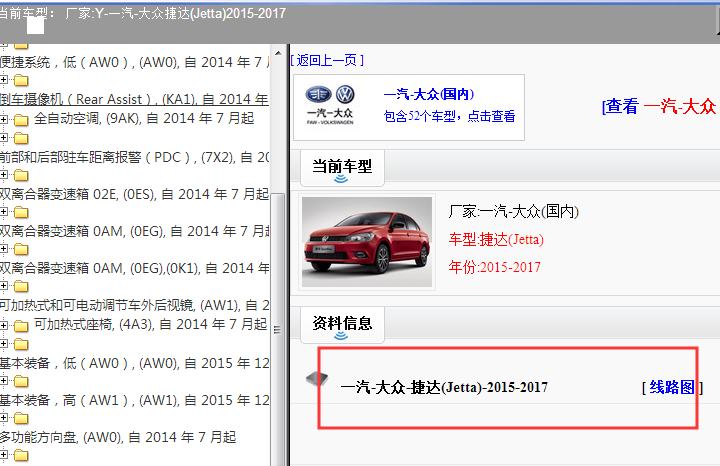
Task: Select 双离合器变速箱 02E, (0ES) item
Action: pyautogui.click(x=134, y=194)
